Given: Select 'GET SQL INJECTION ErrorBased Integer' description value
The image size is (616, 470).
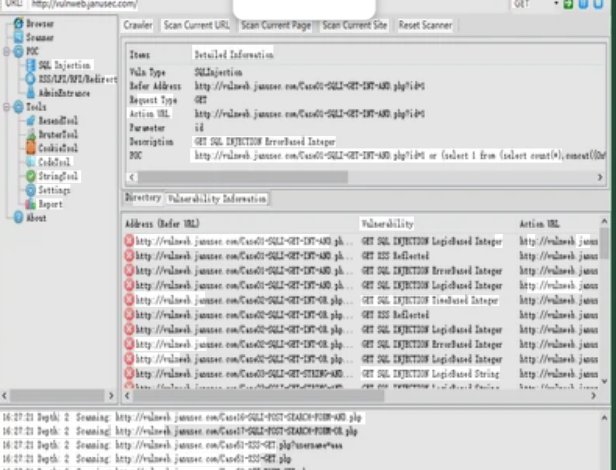Looking at the screenshot, I should coord(265,141).
